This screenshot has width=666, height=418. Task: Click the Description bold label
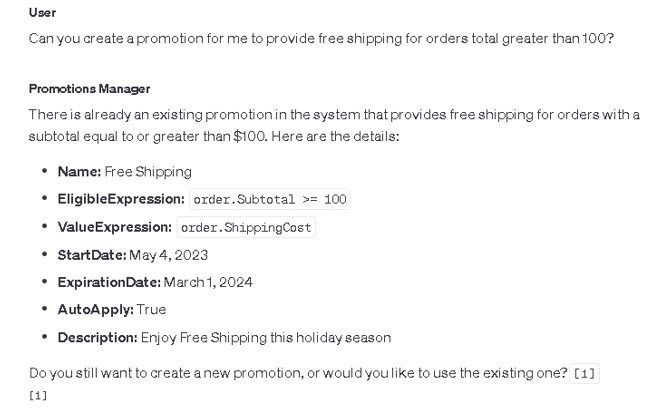tap(98, 338)
